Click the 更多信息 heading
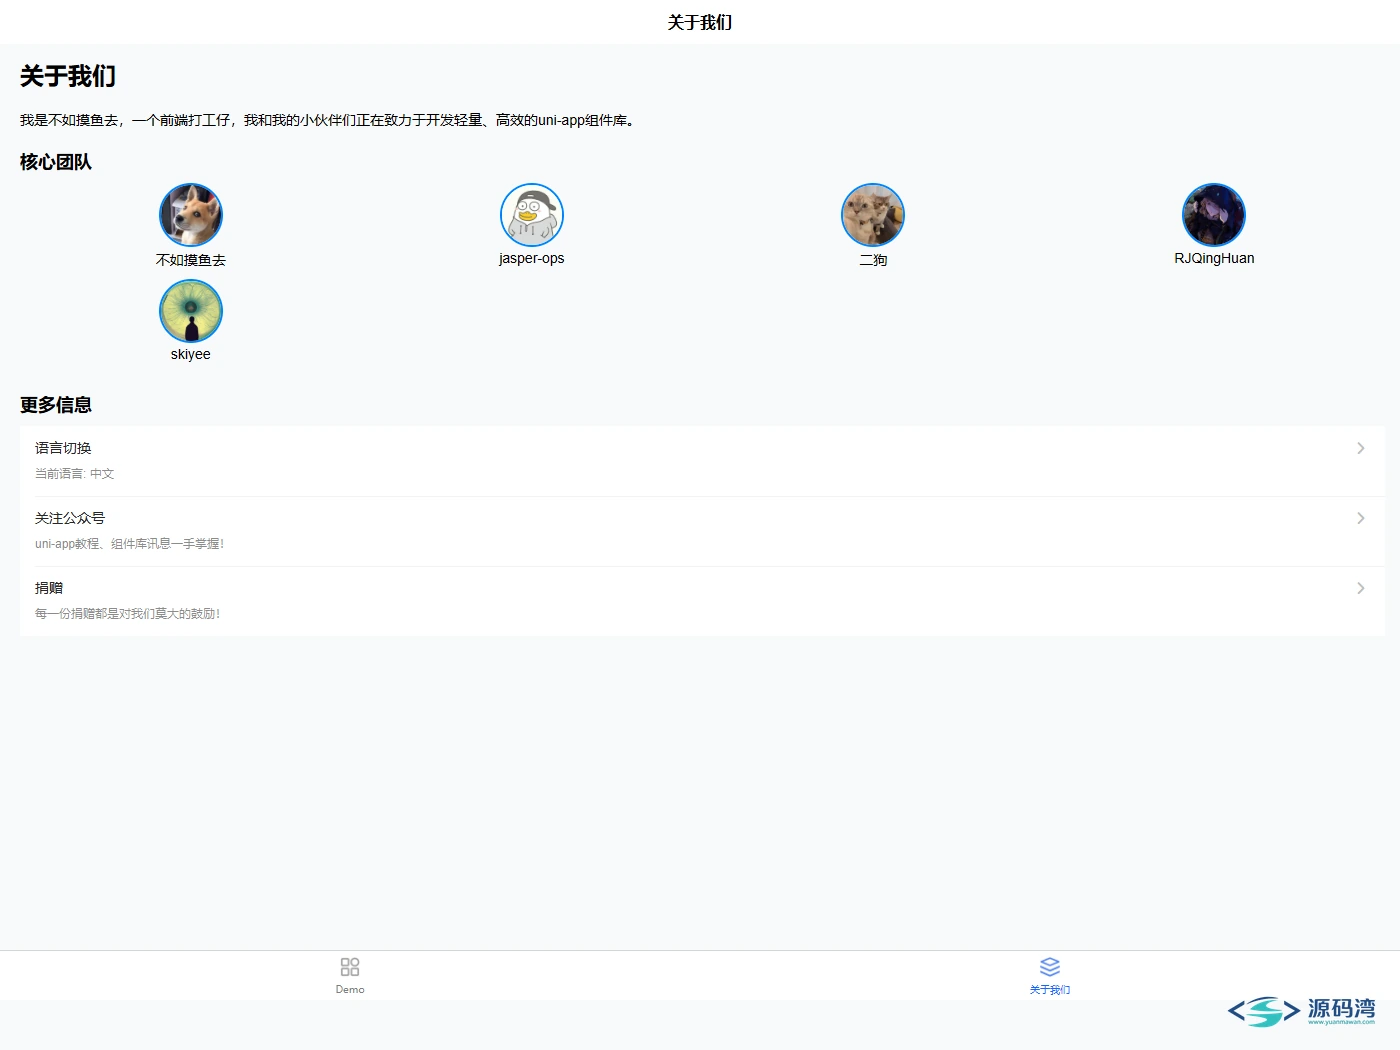The height and width of the screenshot is (1050, 1400). click(x=56, y=405)
